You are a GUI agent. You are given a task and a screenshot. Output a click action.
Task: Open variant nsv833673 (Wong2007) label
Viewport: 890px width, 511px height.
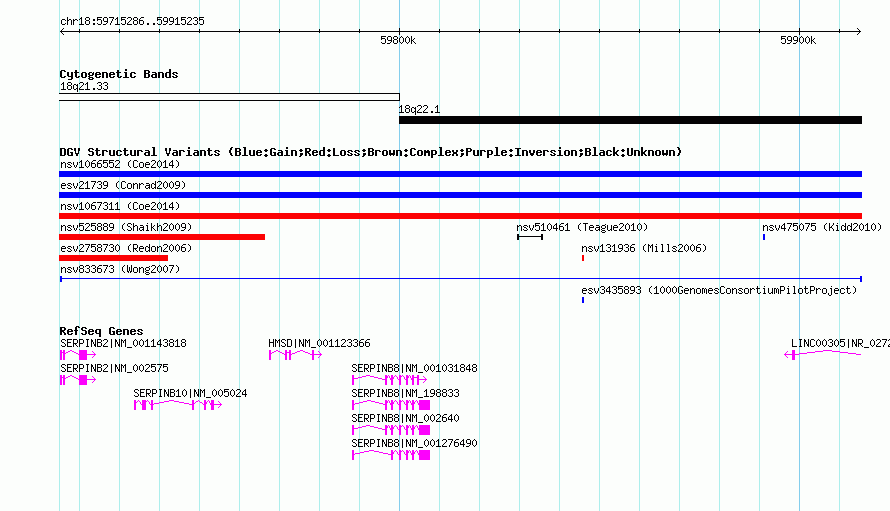coord(120,269)
